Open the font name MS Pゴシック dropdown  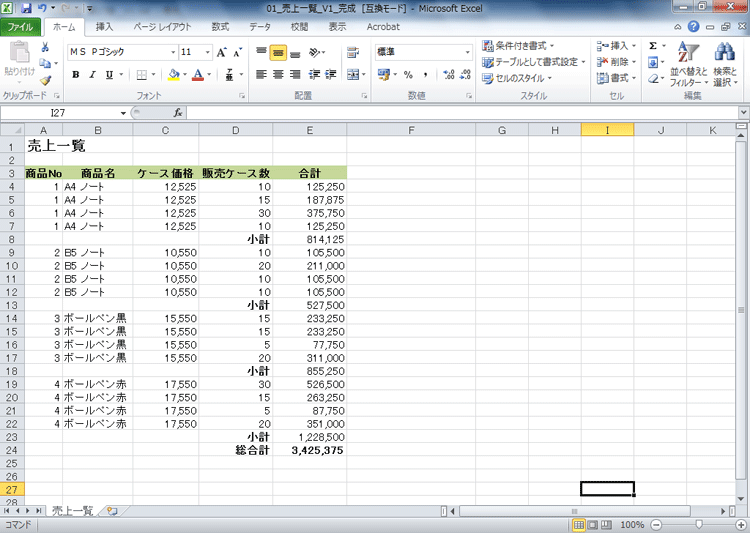pos(173,52)
